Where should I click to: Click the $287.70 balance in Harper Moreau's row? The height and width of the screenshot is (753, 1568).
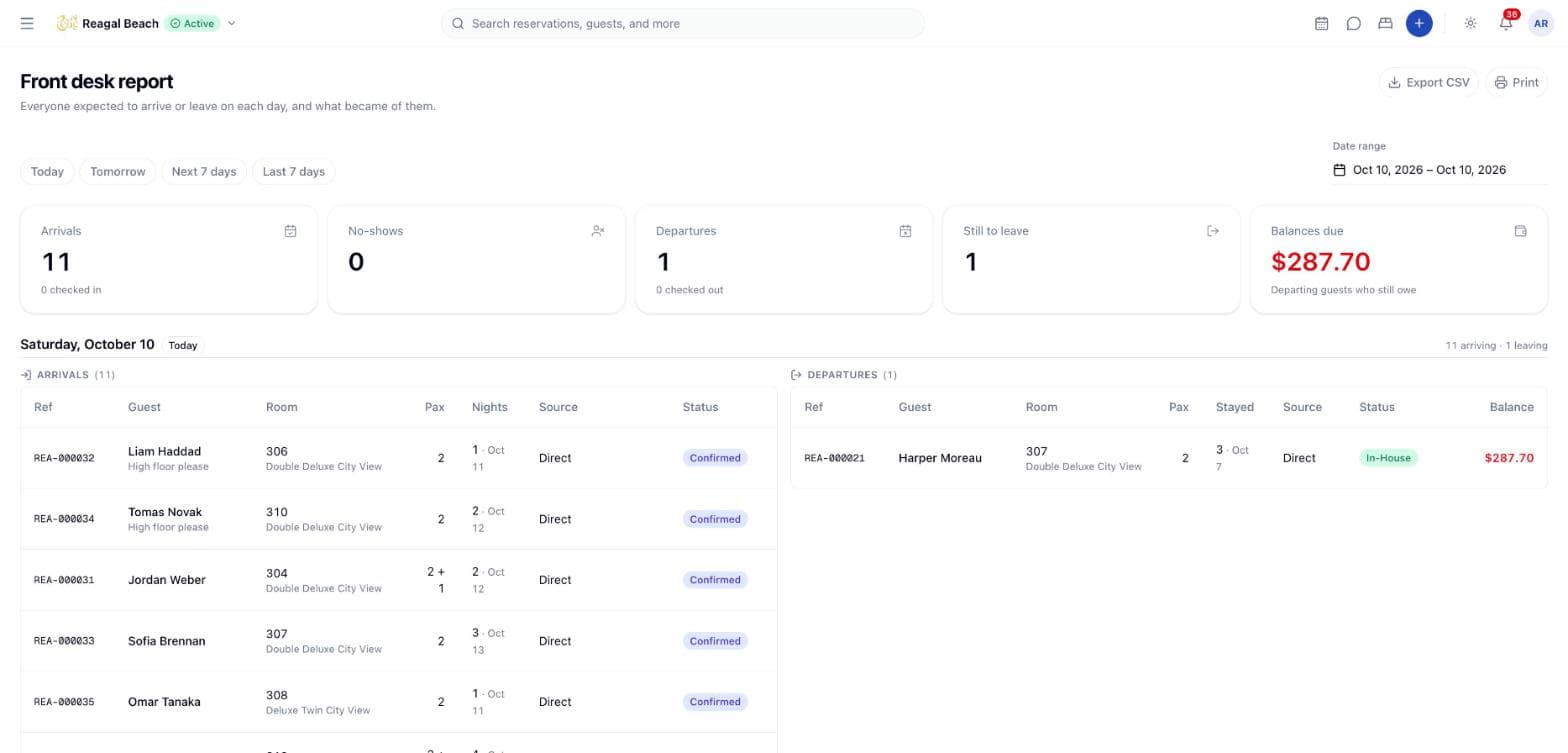point(1509,458)
